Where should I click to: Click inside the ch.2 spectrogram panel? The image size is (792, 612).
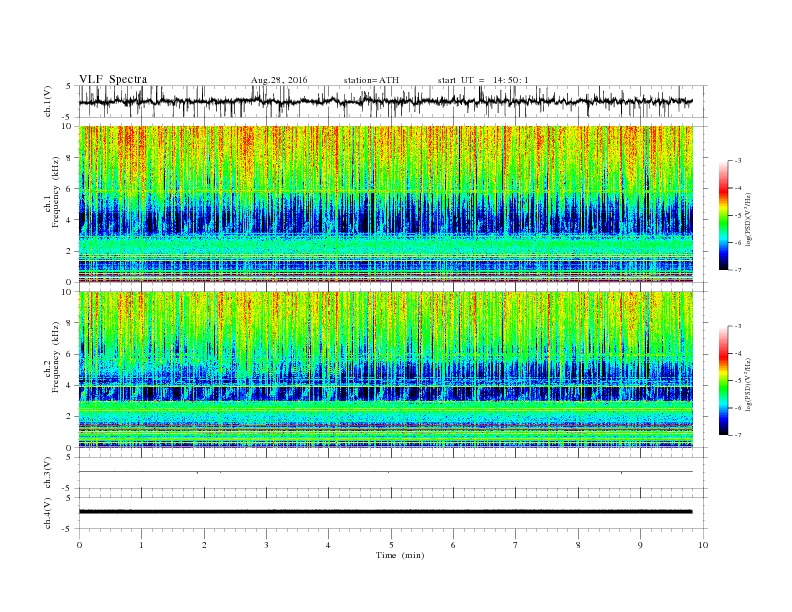tap(385, 370)
